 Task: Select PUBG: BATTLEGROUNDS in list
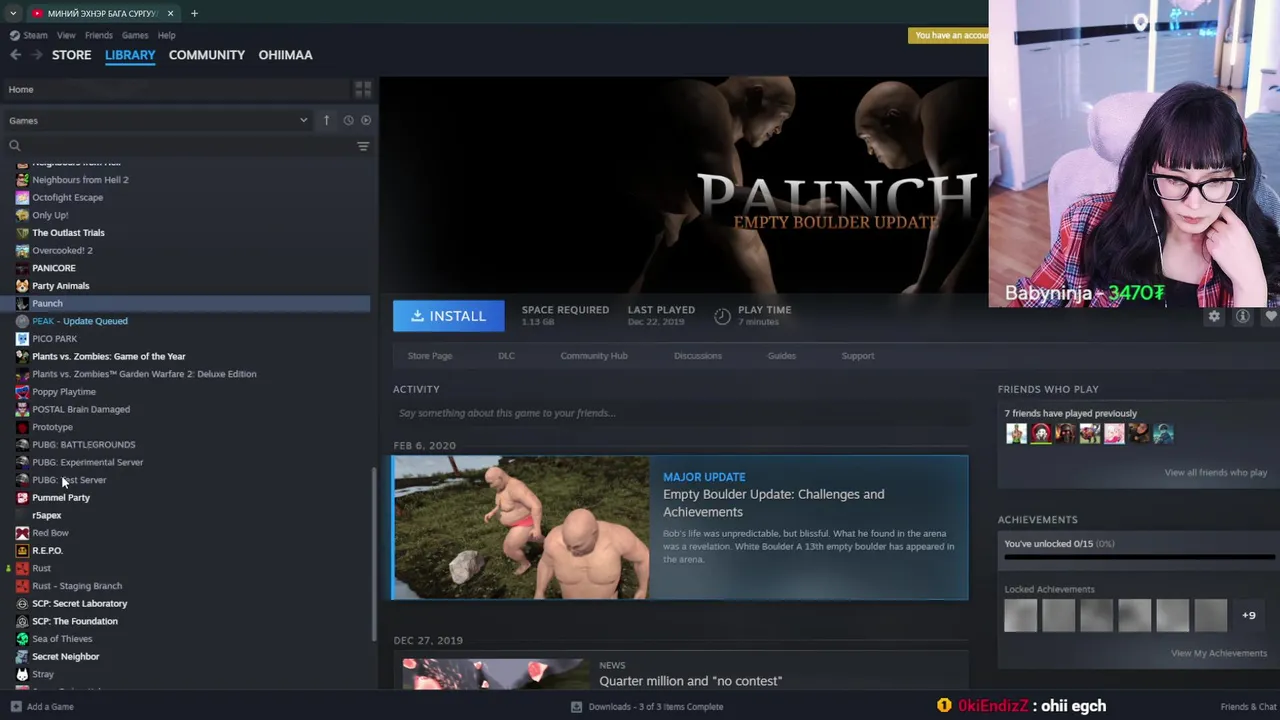[83, 444]
